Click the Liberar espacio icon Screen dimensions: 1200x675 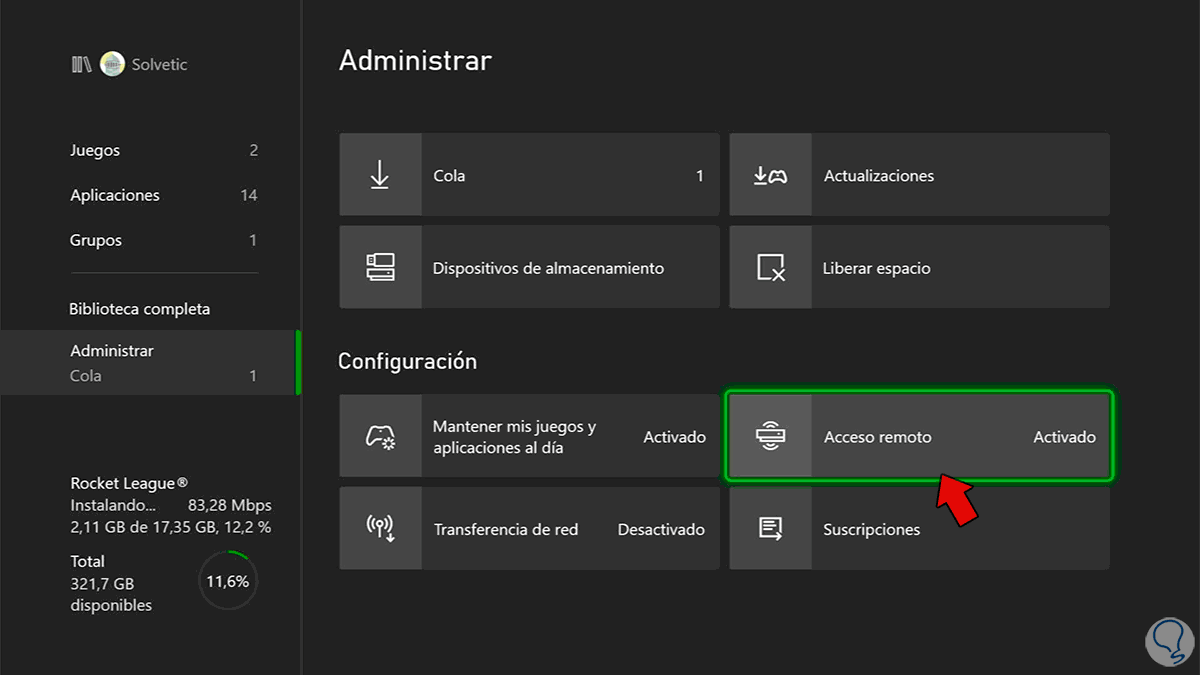(770, 268)
